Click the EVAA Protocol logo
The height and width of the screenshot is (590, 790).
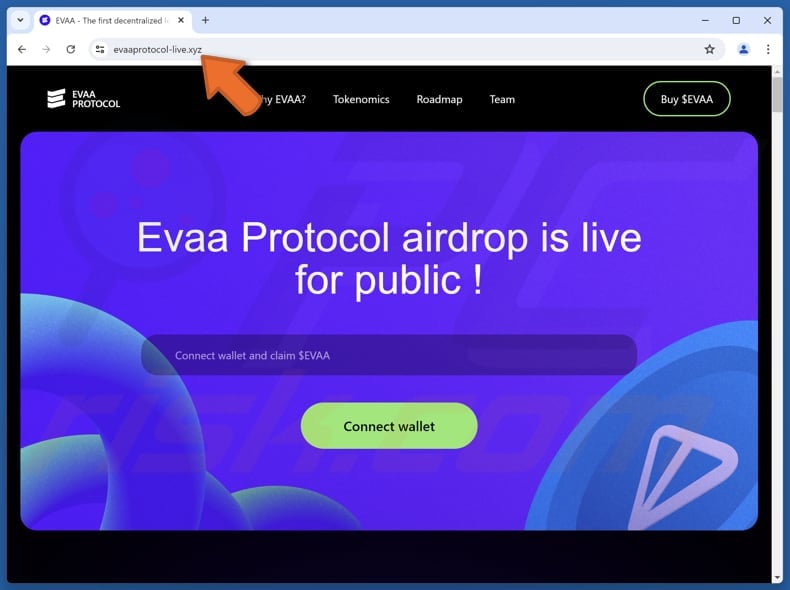point(84,99)
